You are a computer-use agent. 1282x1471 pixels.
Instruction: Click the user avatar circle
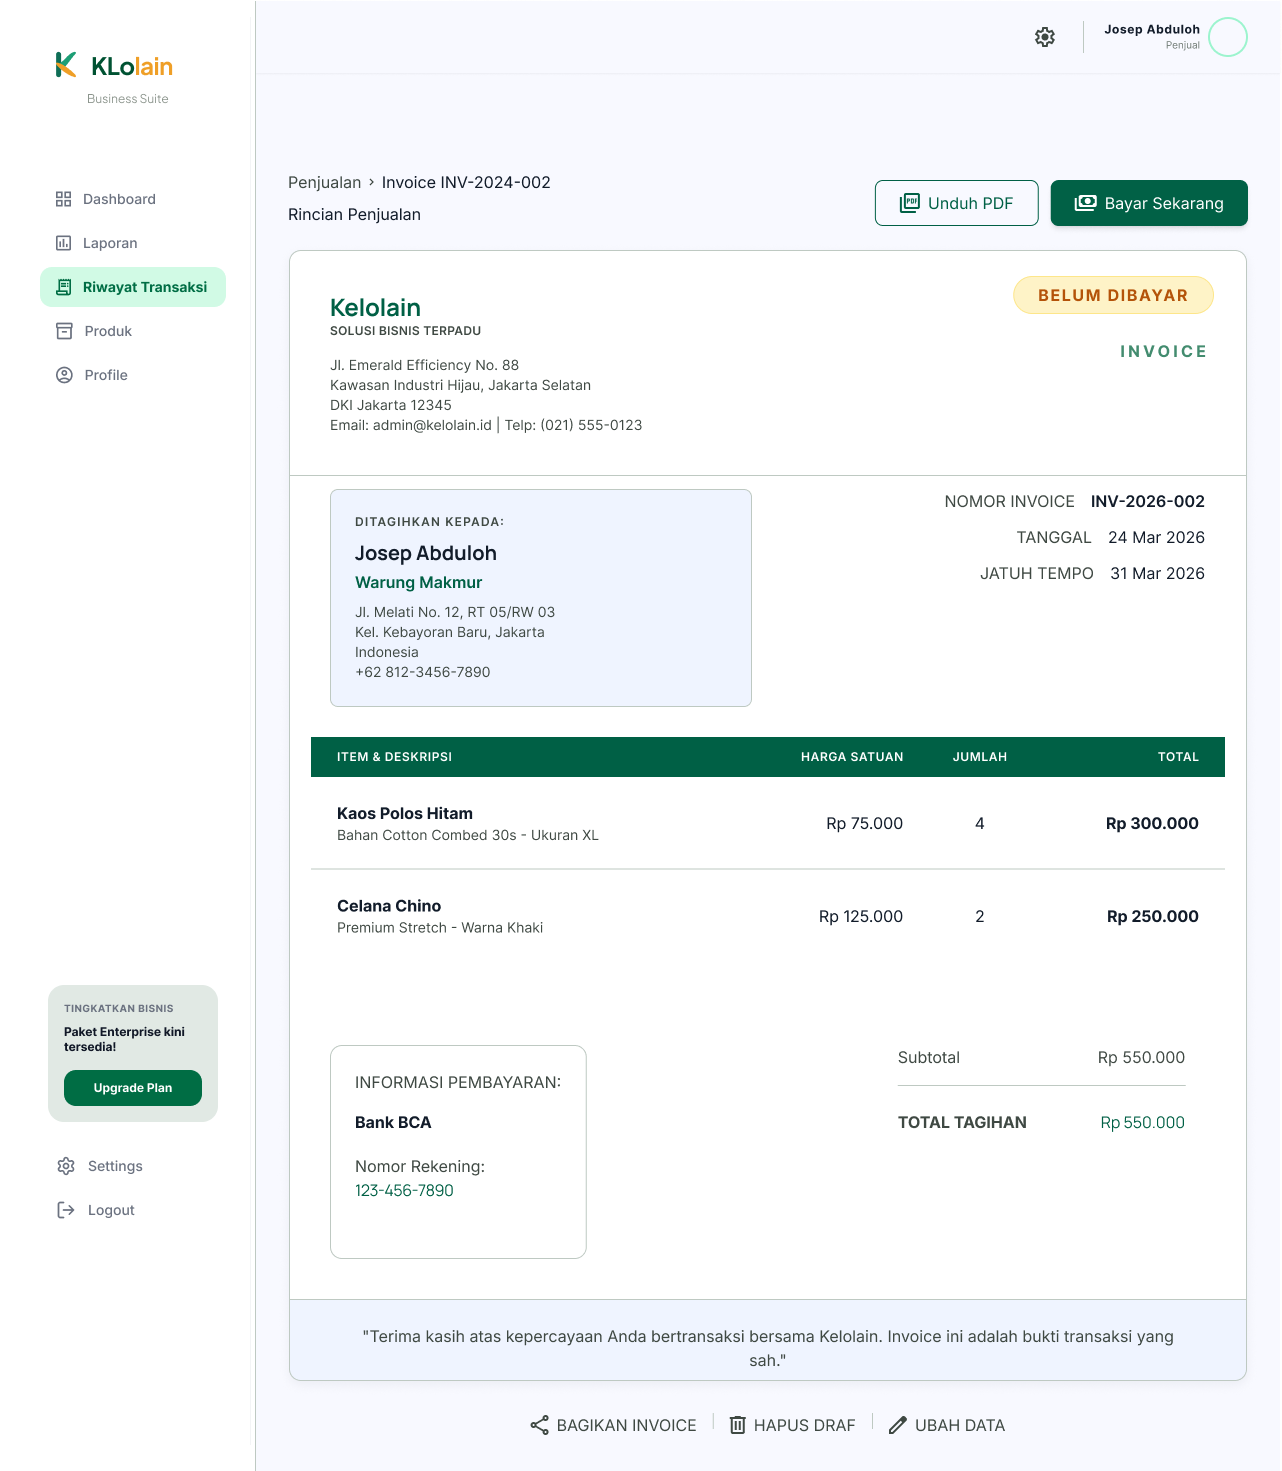click(1228, 37)
